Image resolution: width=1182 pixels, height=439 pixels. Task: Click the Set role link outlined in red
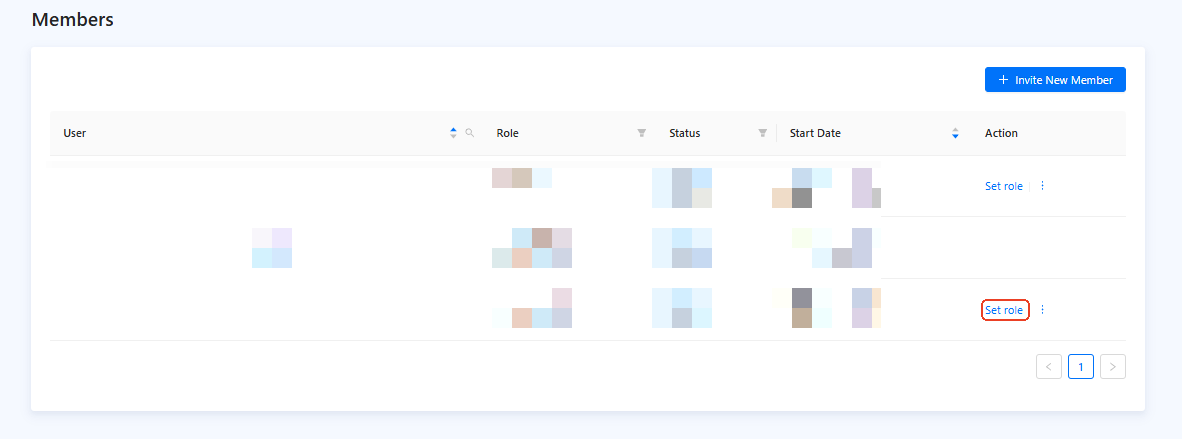pos(1004,310)
